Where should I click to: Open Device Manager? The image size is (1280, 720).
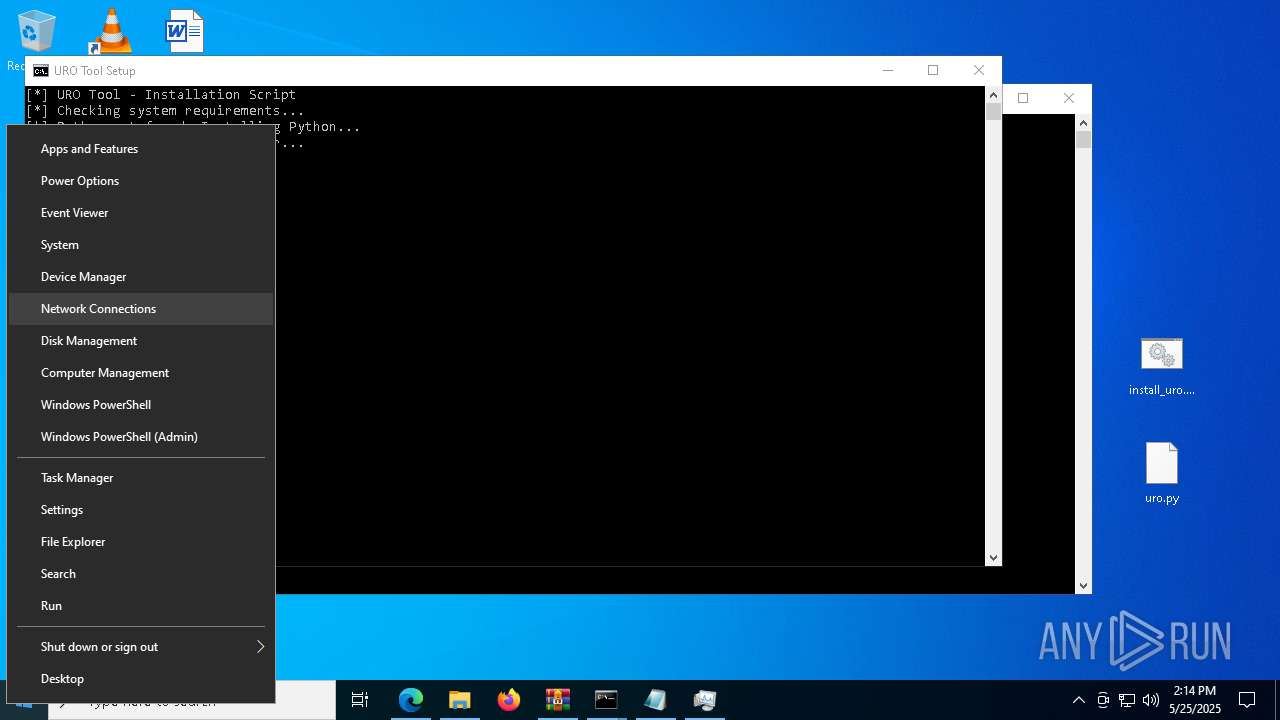tap(141, 277)
